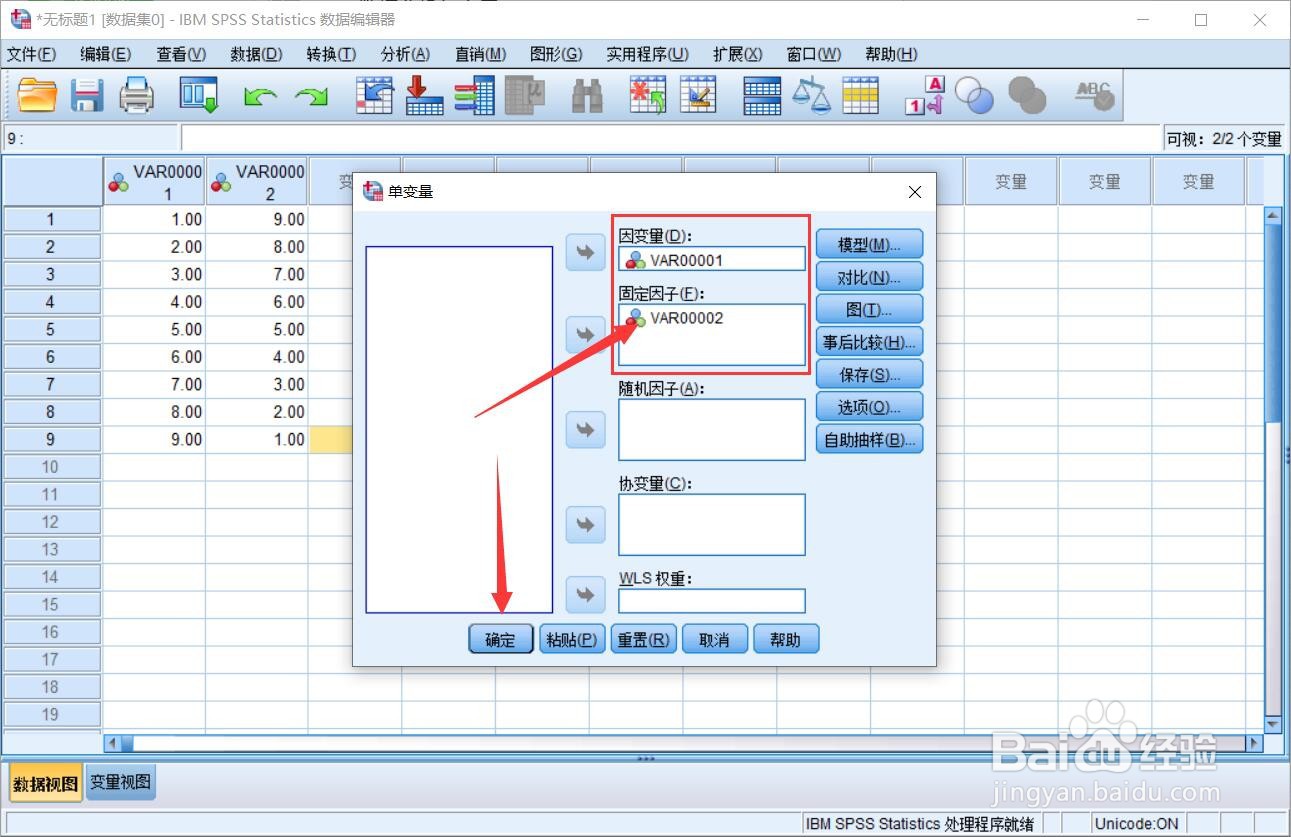Open the Variables info icon
Viewport: 1291px width, 837px height.
coord(474,95)
